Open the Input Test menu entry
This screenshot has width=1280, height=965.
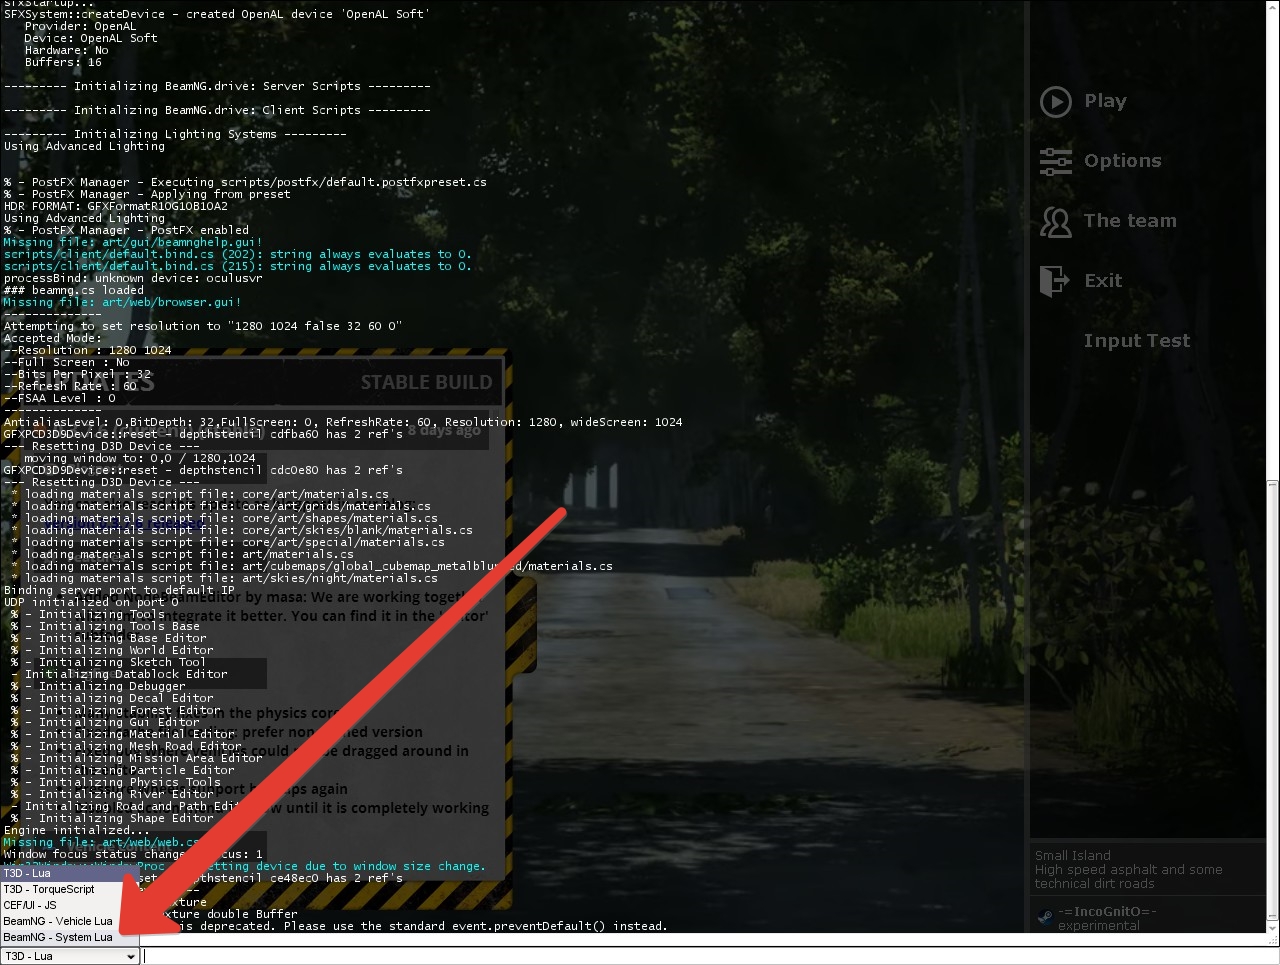pos(1137,341)
